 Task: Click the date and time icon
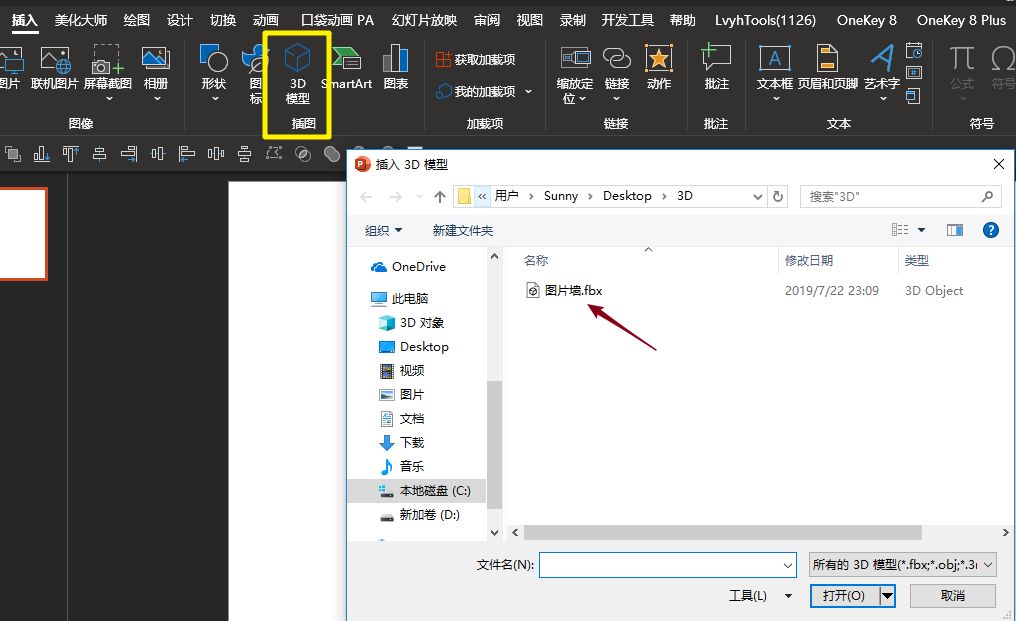point(914,50)
